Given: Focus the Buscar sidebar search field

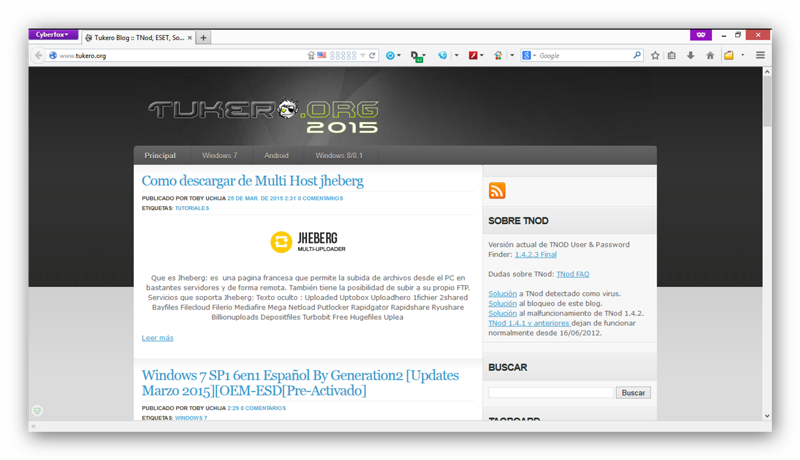Looking at the screenshot, I should pos(551,393).
